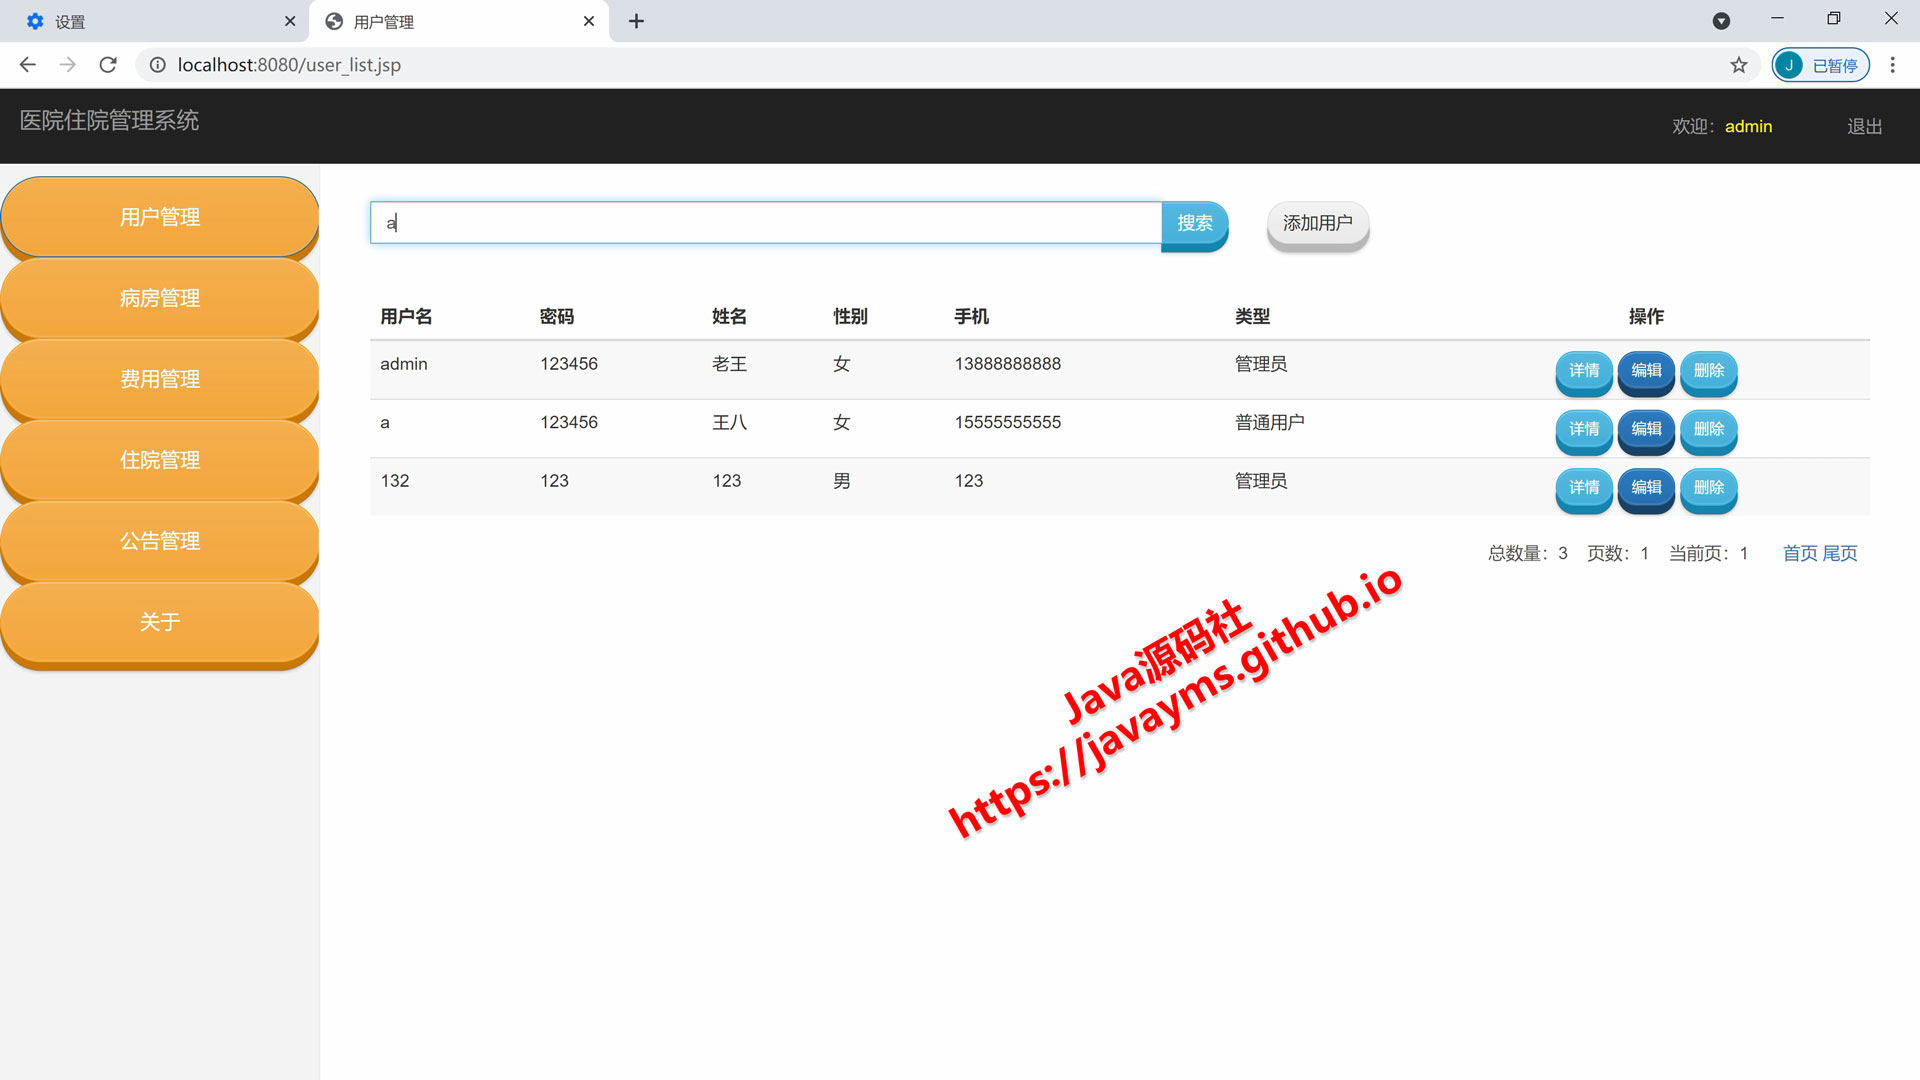This screenshot has height=1080, width=1920.
Task: Select the 普通用户 type cell
Action: click(x=1269, y=422)
